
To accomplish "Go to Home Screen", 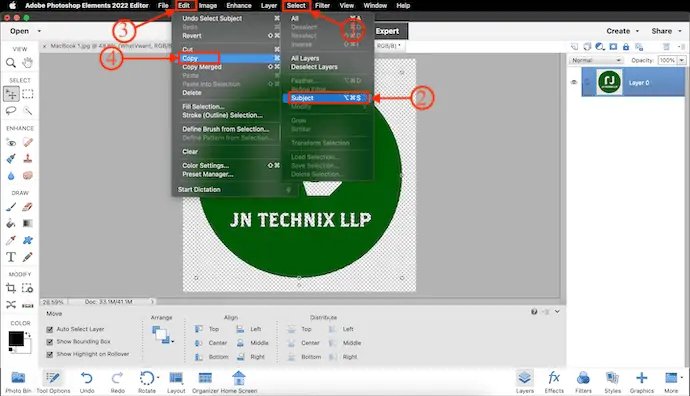I will [239, 382].
